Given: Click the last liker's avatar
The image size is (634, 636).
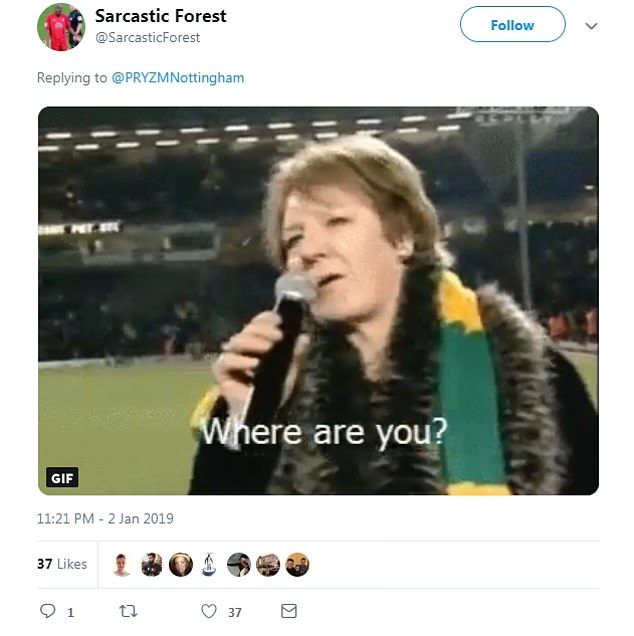Looking at the screenshot, I should 298,565.
